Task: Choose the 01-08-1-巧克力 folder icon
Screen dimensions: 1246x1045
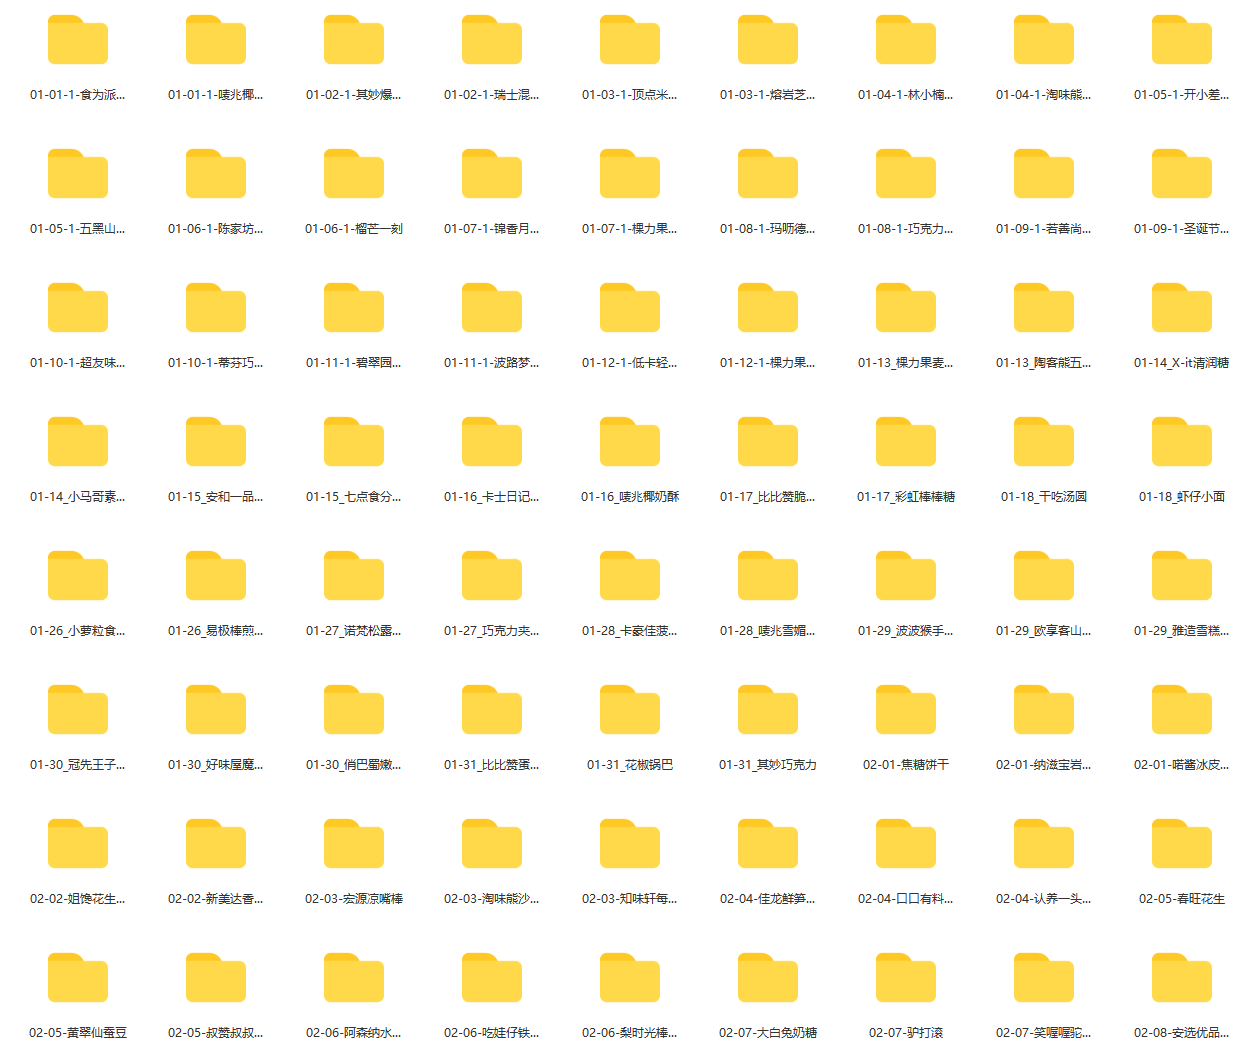Action: point(906,174)
